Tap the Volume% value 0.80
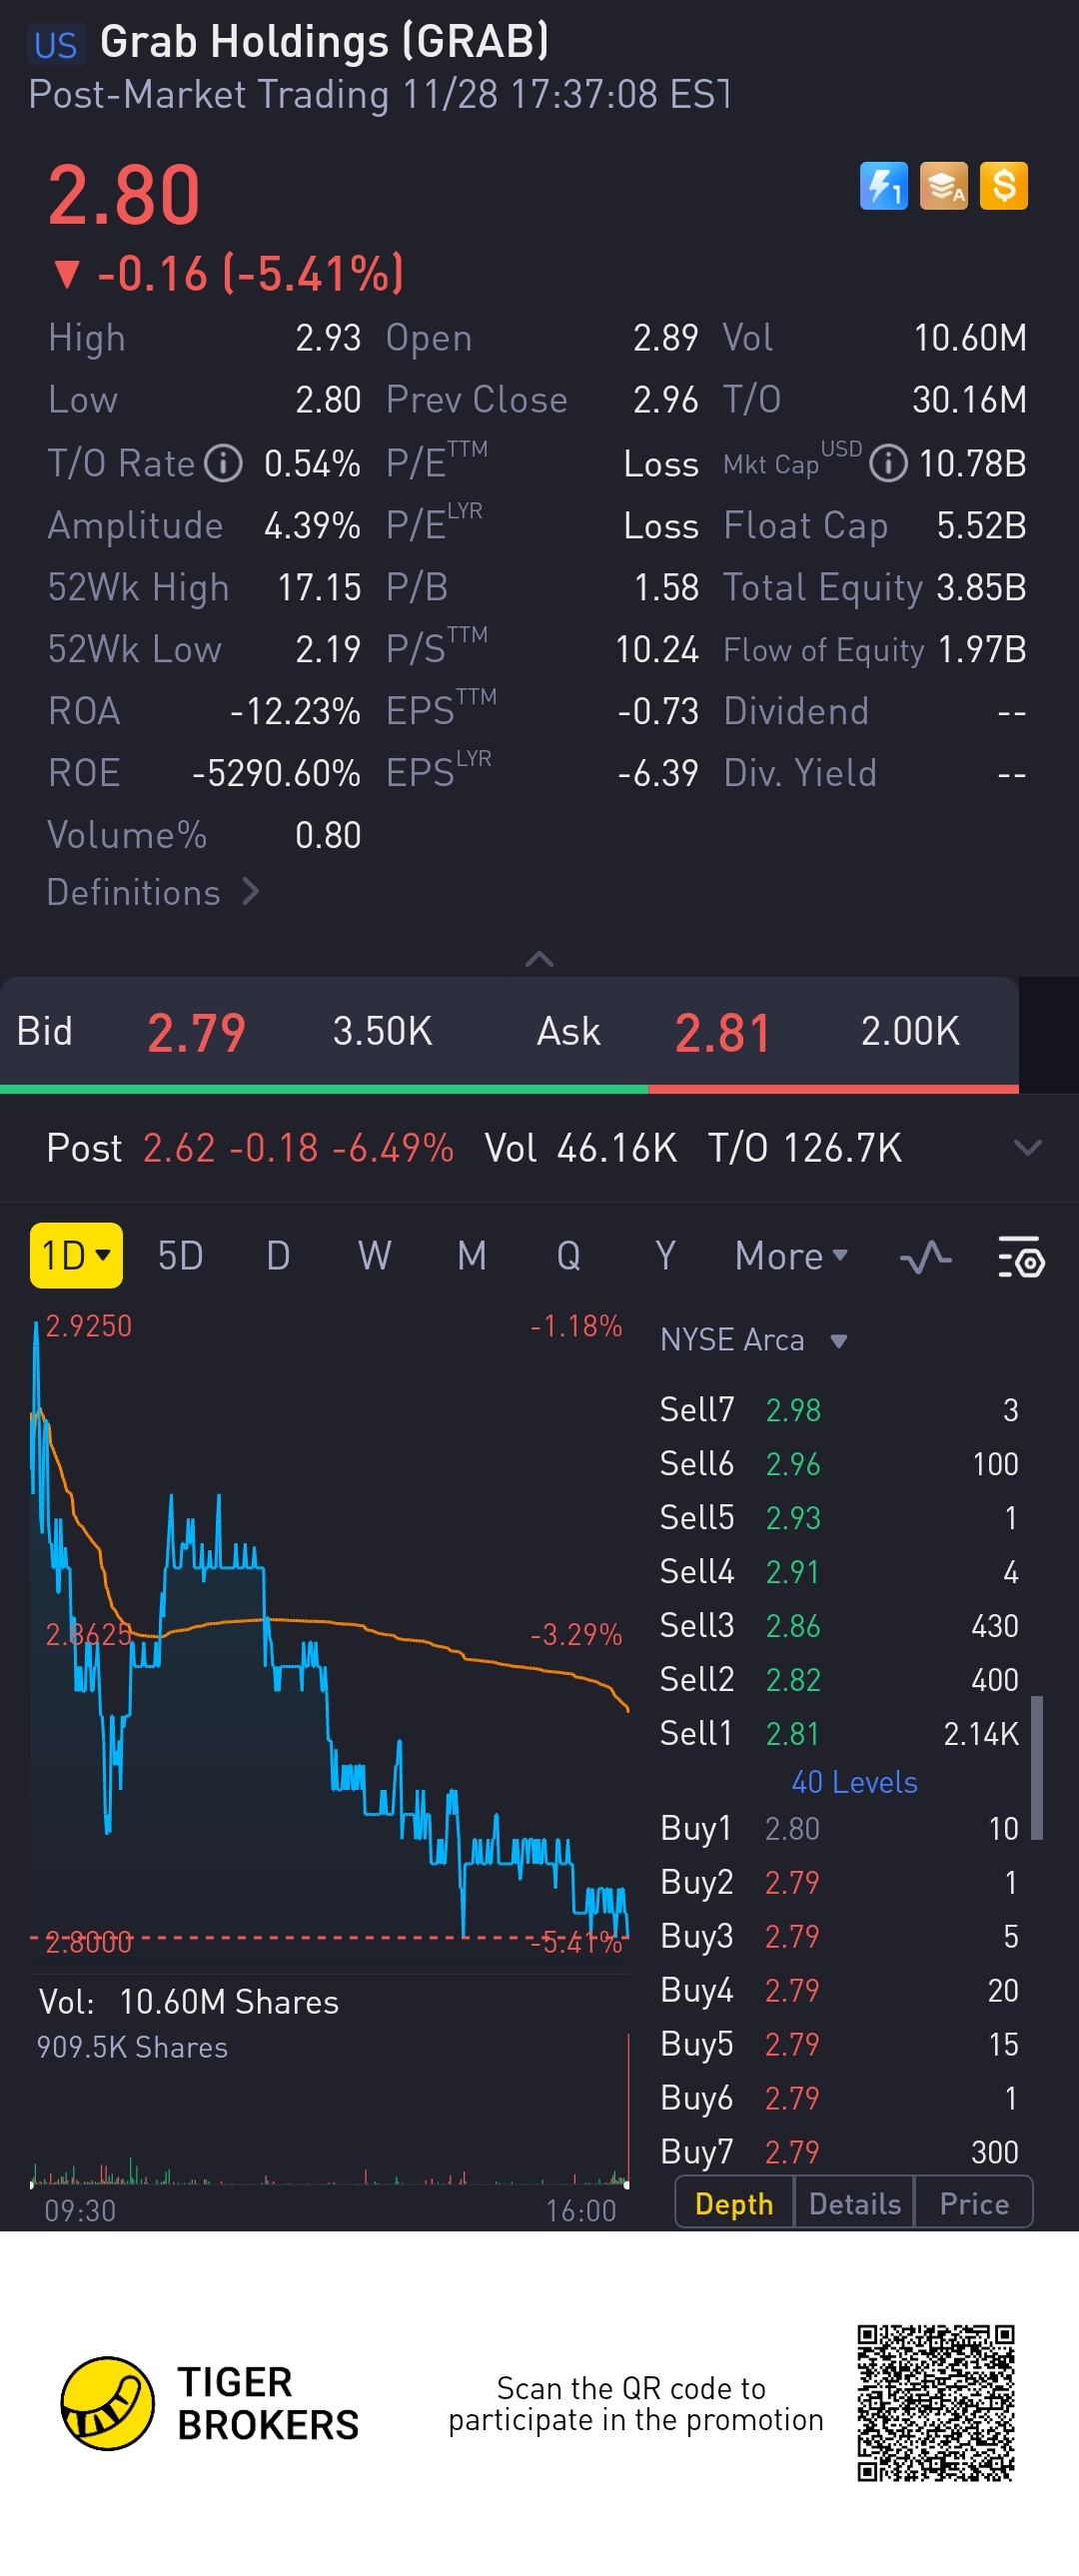Image resolution: width=1079 pixels, height=2576 pixels. click(328, 836)
